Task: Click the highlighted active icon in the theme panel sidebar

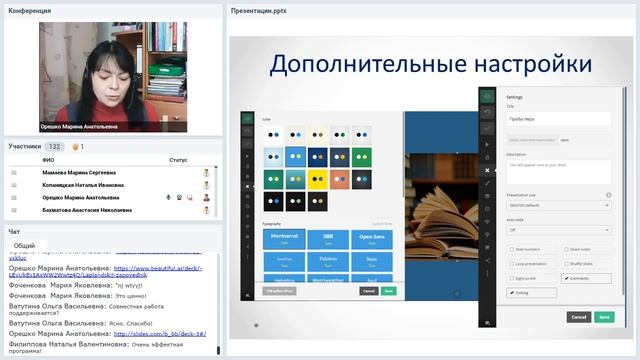Action: point(247,186)
